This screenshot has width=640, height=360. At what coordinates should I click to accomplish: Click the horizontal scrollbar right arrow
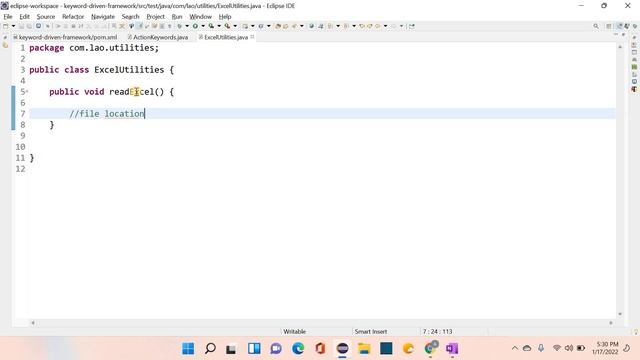pyautogui.click(x=611, y=323)
